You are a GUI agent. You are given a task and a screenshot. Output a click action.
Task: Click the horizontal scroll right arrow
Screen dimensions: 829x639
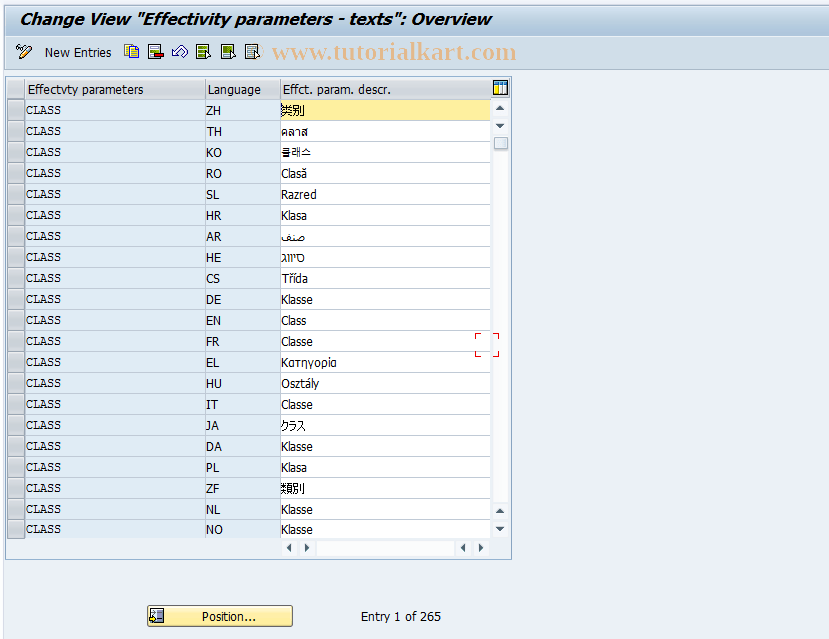[479, 548]
